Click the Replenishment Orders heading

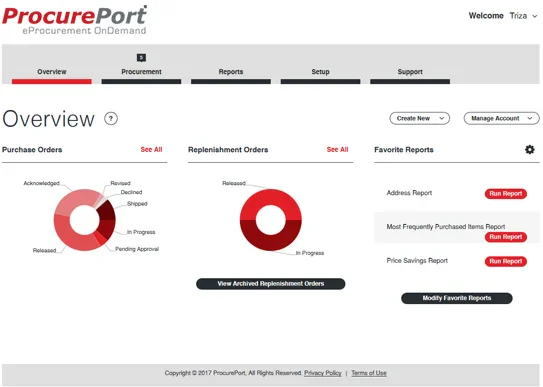click(228, 150)
